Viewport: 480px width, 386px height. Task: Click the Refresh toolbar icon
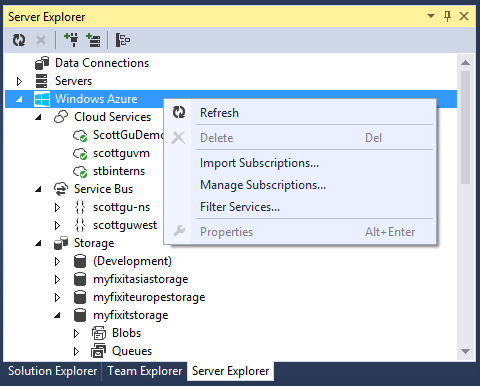click(19, 40)
